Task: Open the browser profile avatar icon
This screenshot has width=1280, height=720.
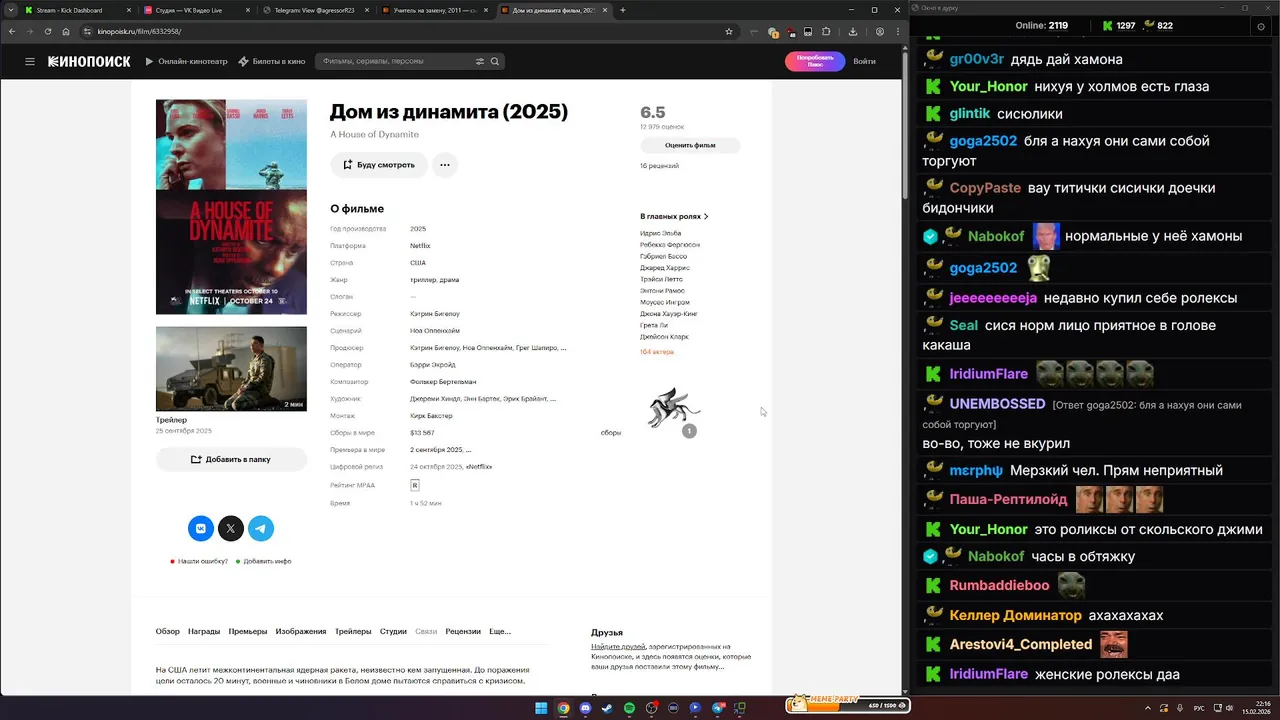Action: [x=879, y=31]
